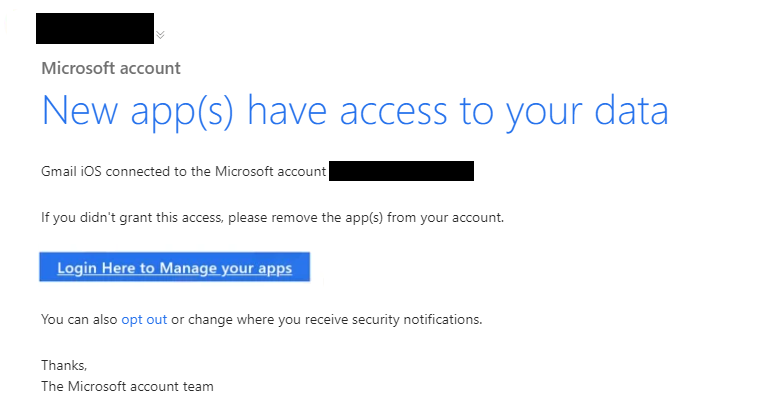Expand sender details with the double chevron
The height and width of the screenshot is (412, 765).
click(x=160, y=35)
